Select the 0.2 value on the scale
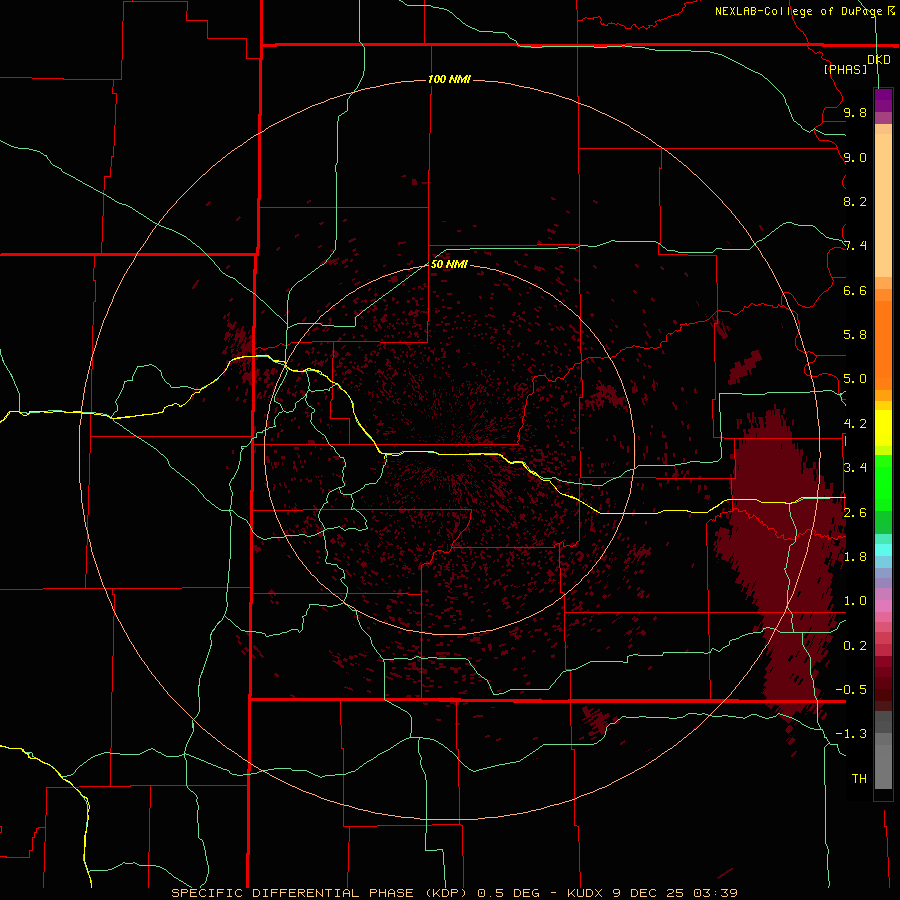The width and height of the screenshot is (900, 900). [855, 646]
